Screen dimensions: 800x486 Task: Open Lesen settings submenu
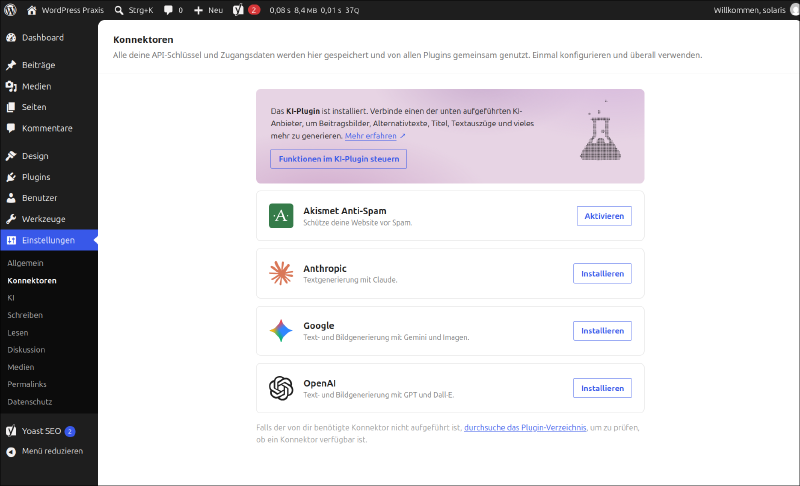pos(18,332)
